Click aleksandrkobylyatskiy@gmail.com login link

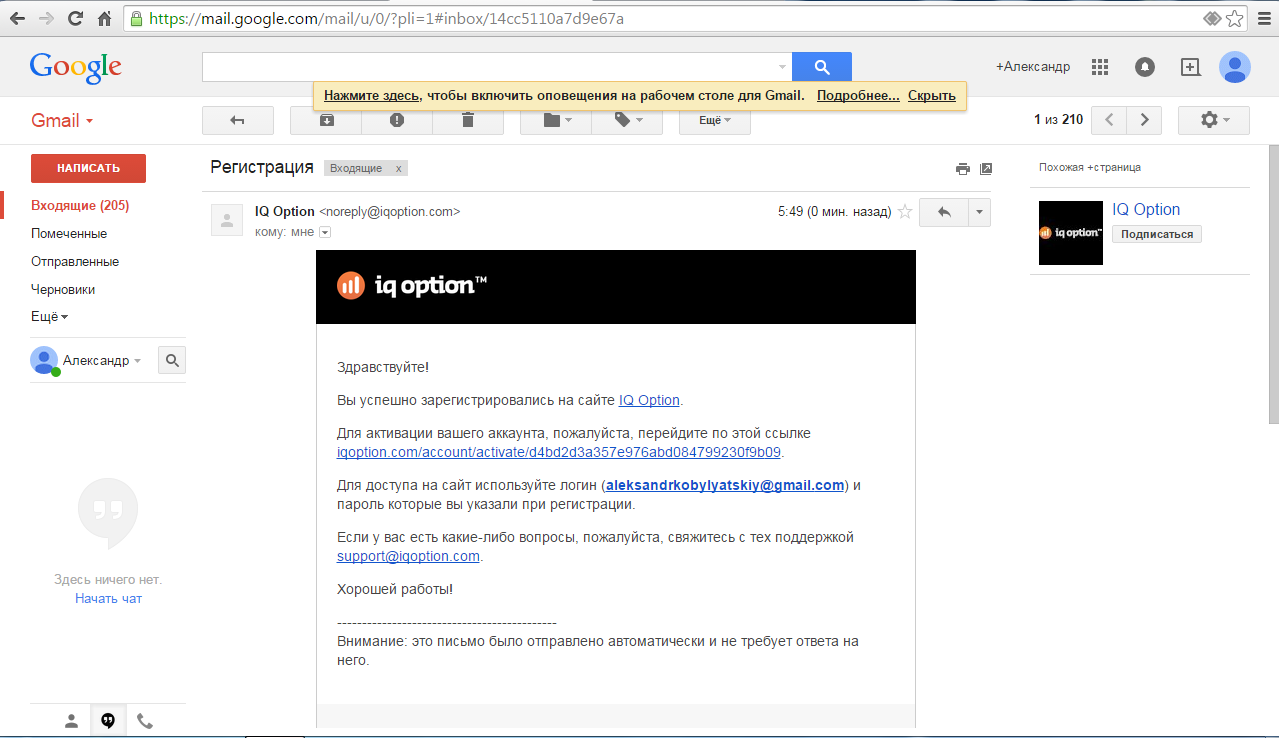coord(726,485)
